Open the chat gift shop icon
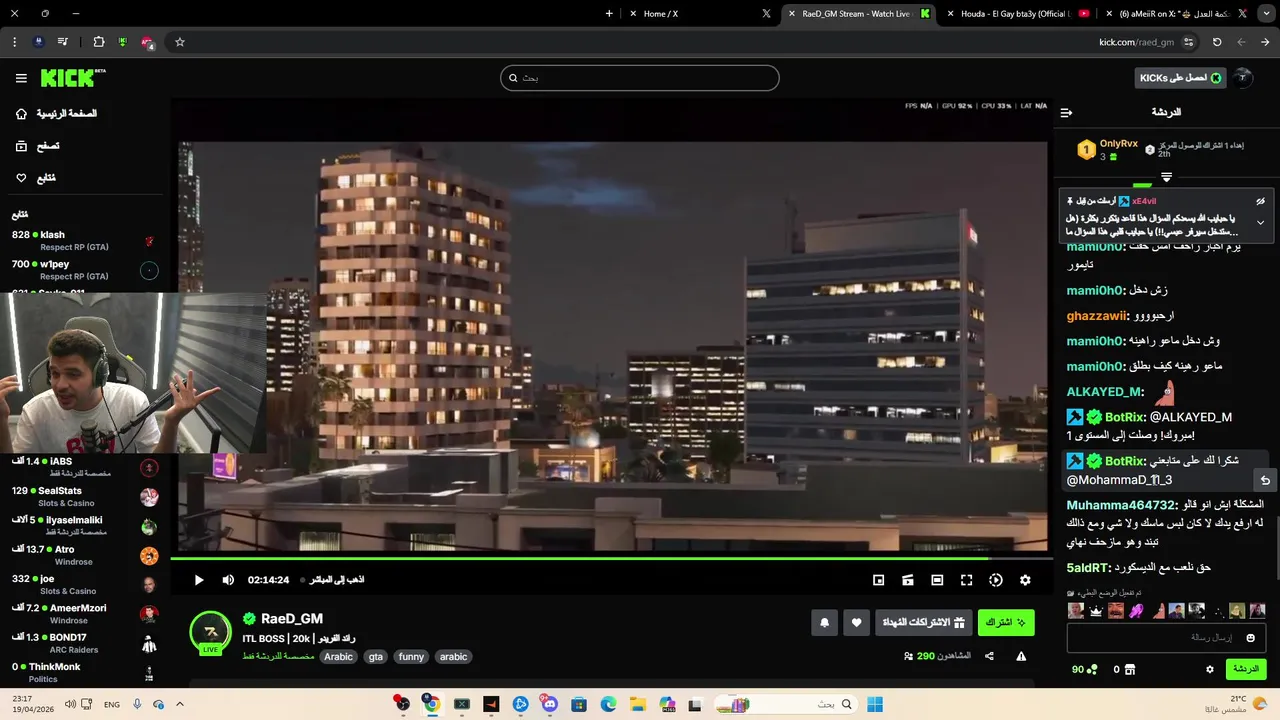The image size is (1280, 720). pos(1130,669)
